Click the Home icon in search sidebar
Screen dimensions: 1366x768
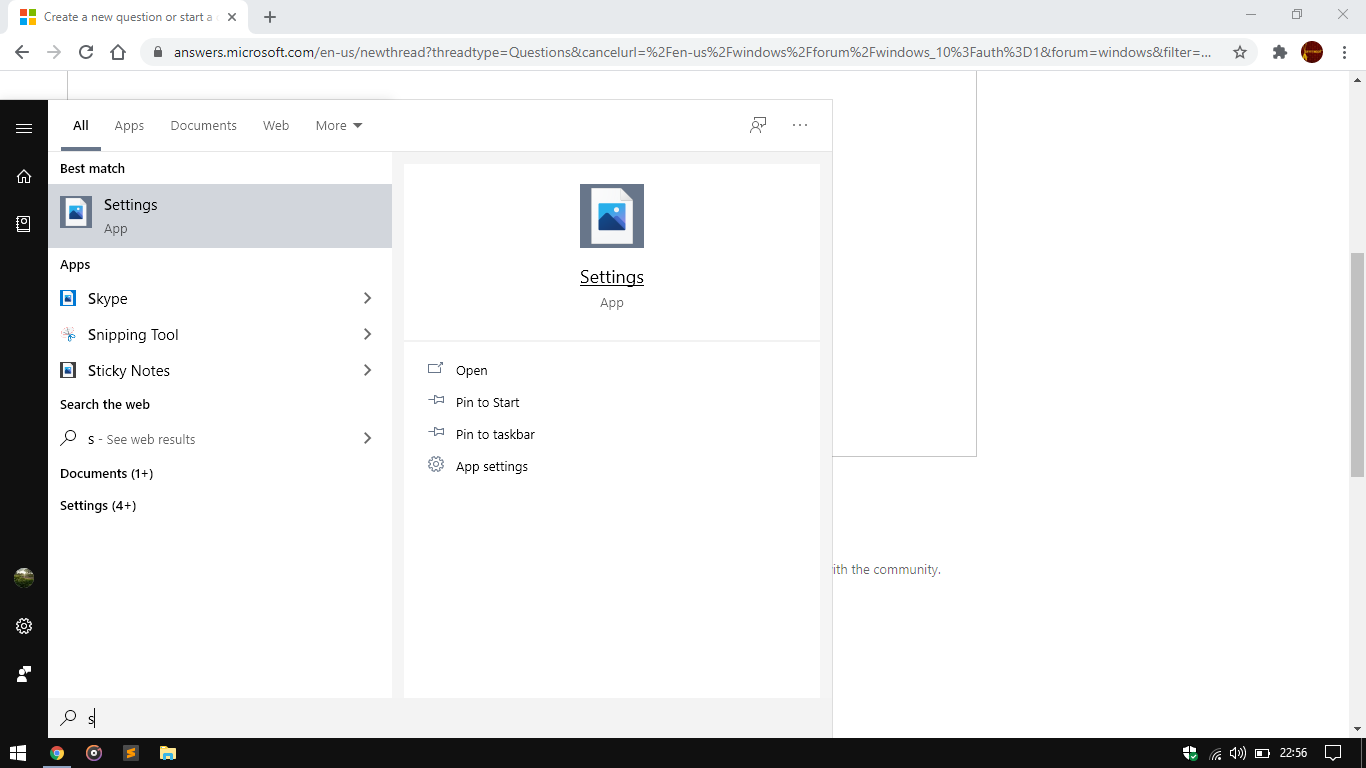(x=24, y=176)
